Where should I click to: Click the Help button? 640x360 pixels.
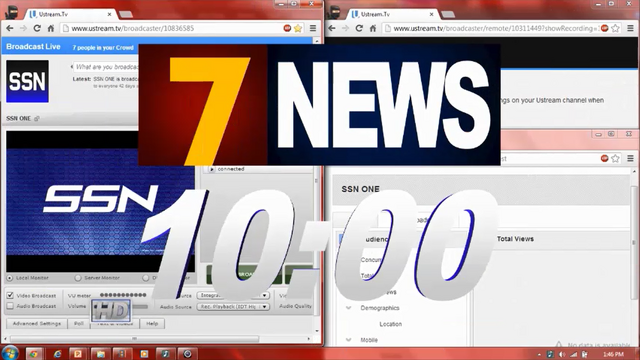click(152, 324)
